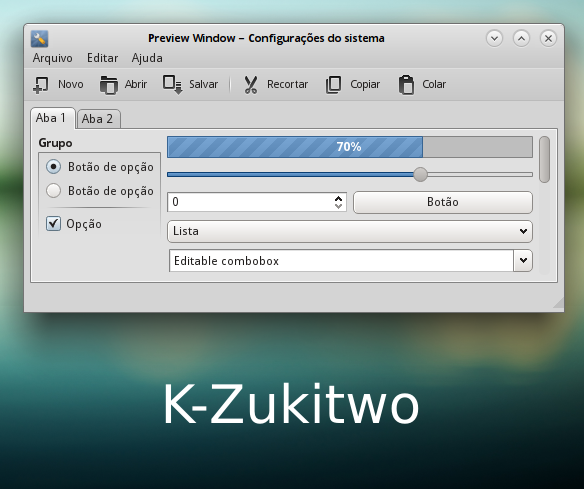Screen dimensions: 584x489
Task: Select the first Botão de opção radio
Action: [54, 167]
